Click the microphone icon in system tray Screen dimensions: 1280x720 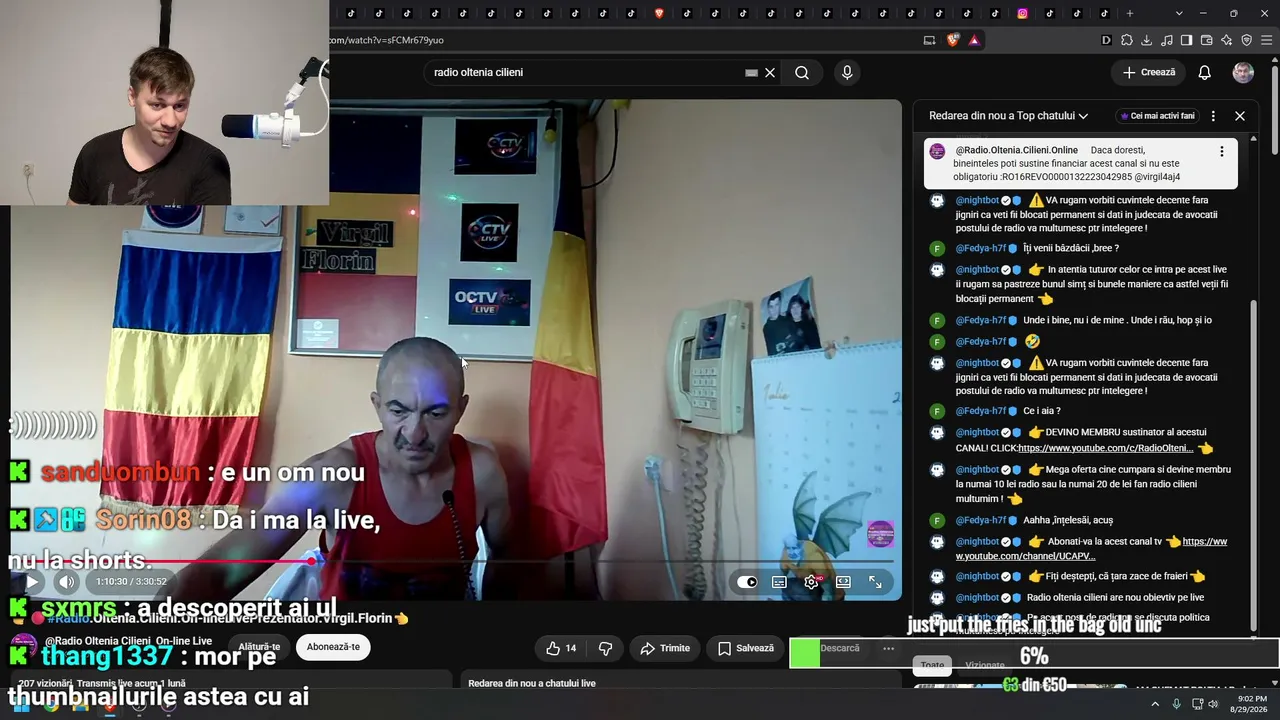[1176, 704]
